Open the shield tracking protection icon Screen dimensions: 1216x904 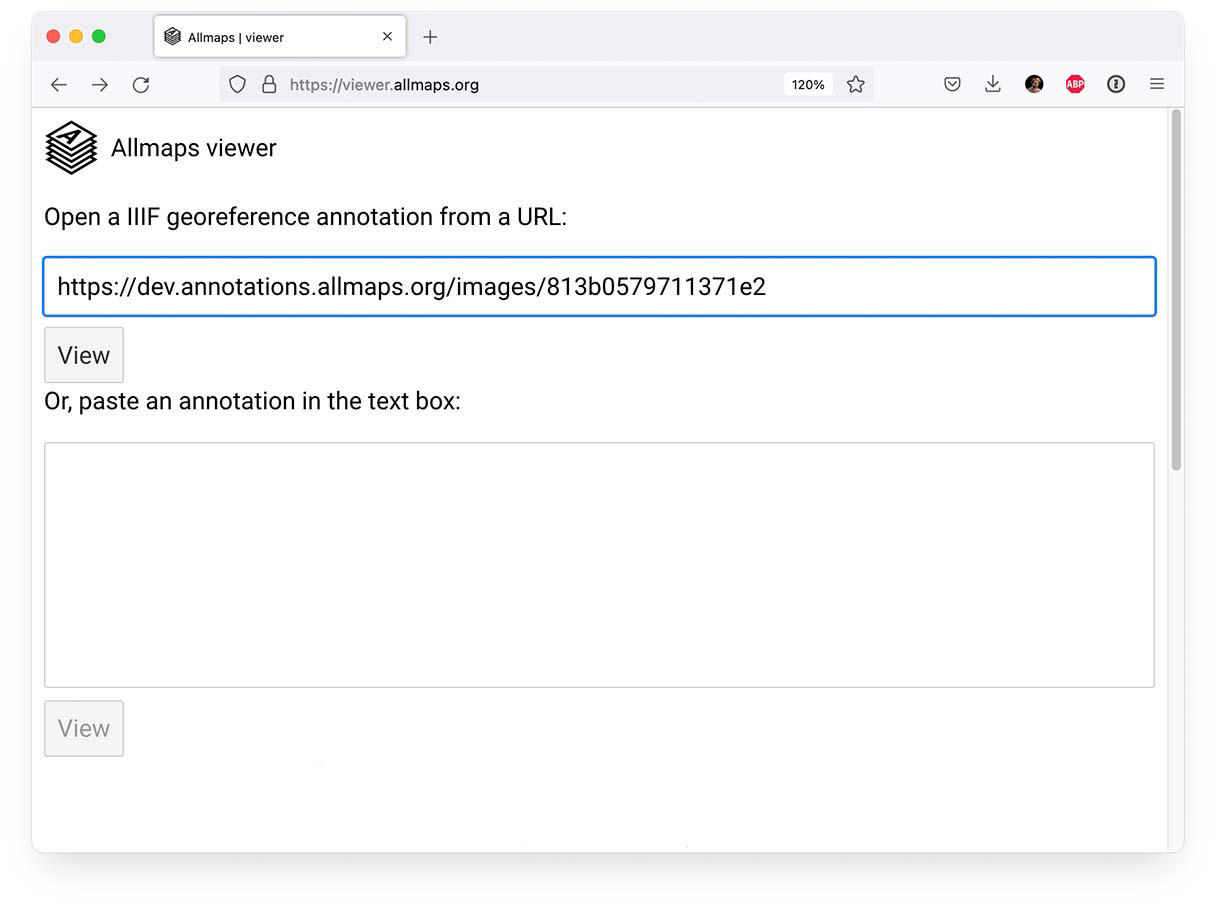(237, 85)
